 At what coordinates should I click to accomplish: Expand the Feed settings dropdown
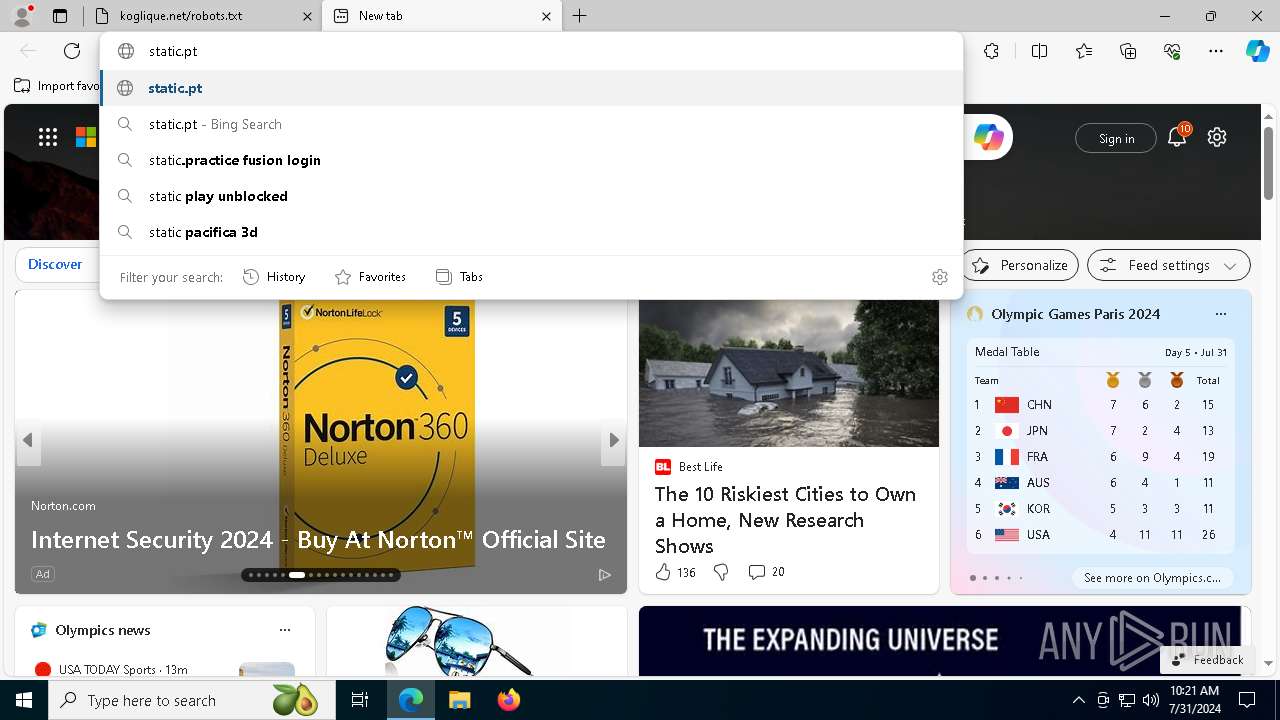(1168, 265)
